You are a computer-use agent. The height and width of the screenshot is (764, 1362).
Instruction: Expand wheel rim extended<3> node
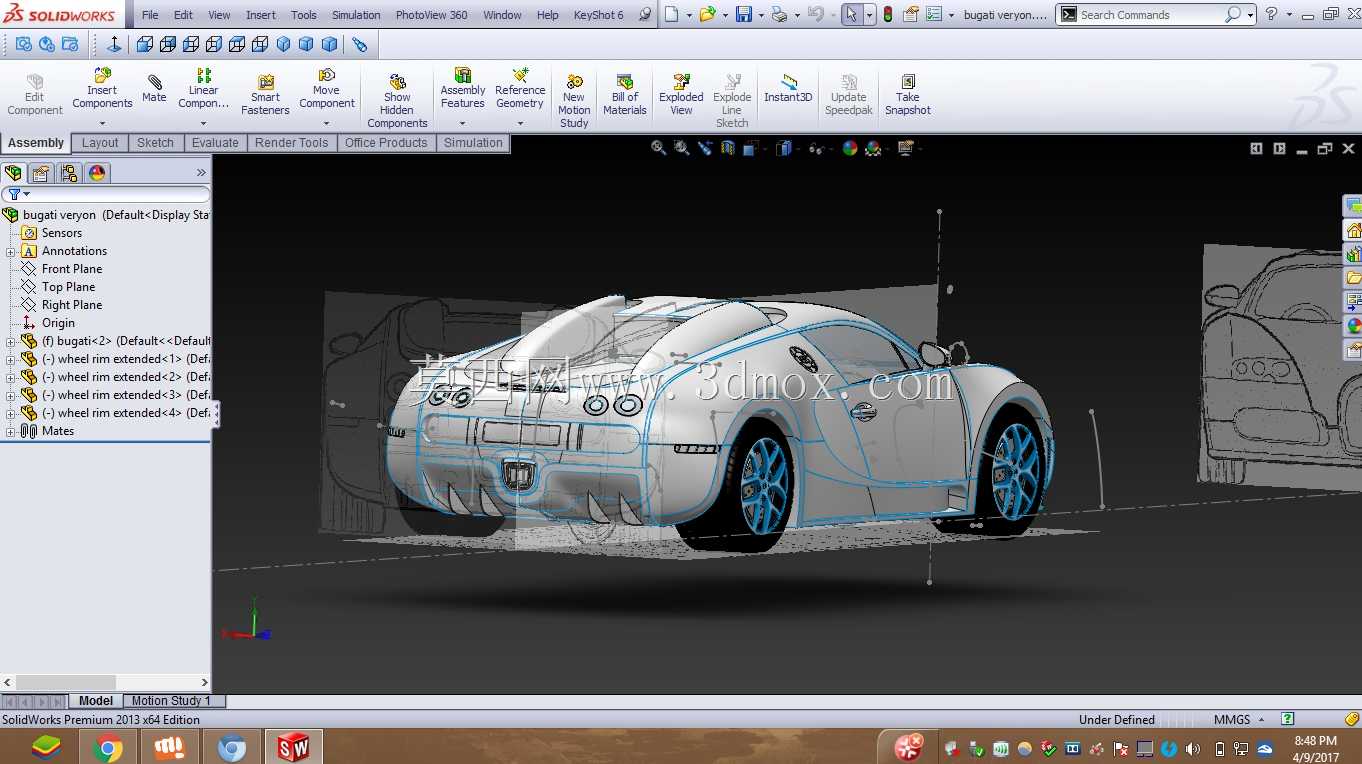(x=11, y=395)
